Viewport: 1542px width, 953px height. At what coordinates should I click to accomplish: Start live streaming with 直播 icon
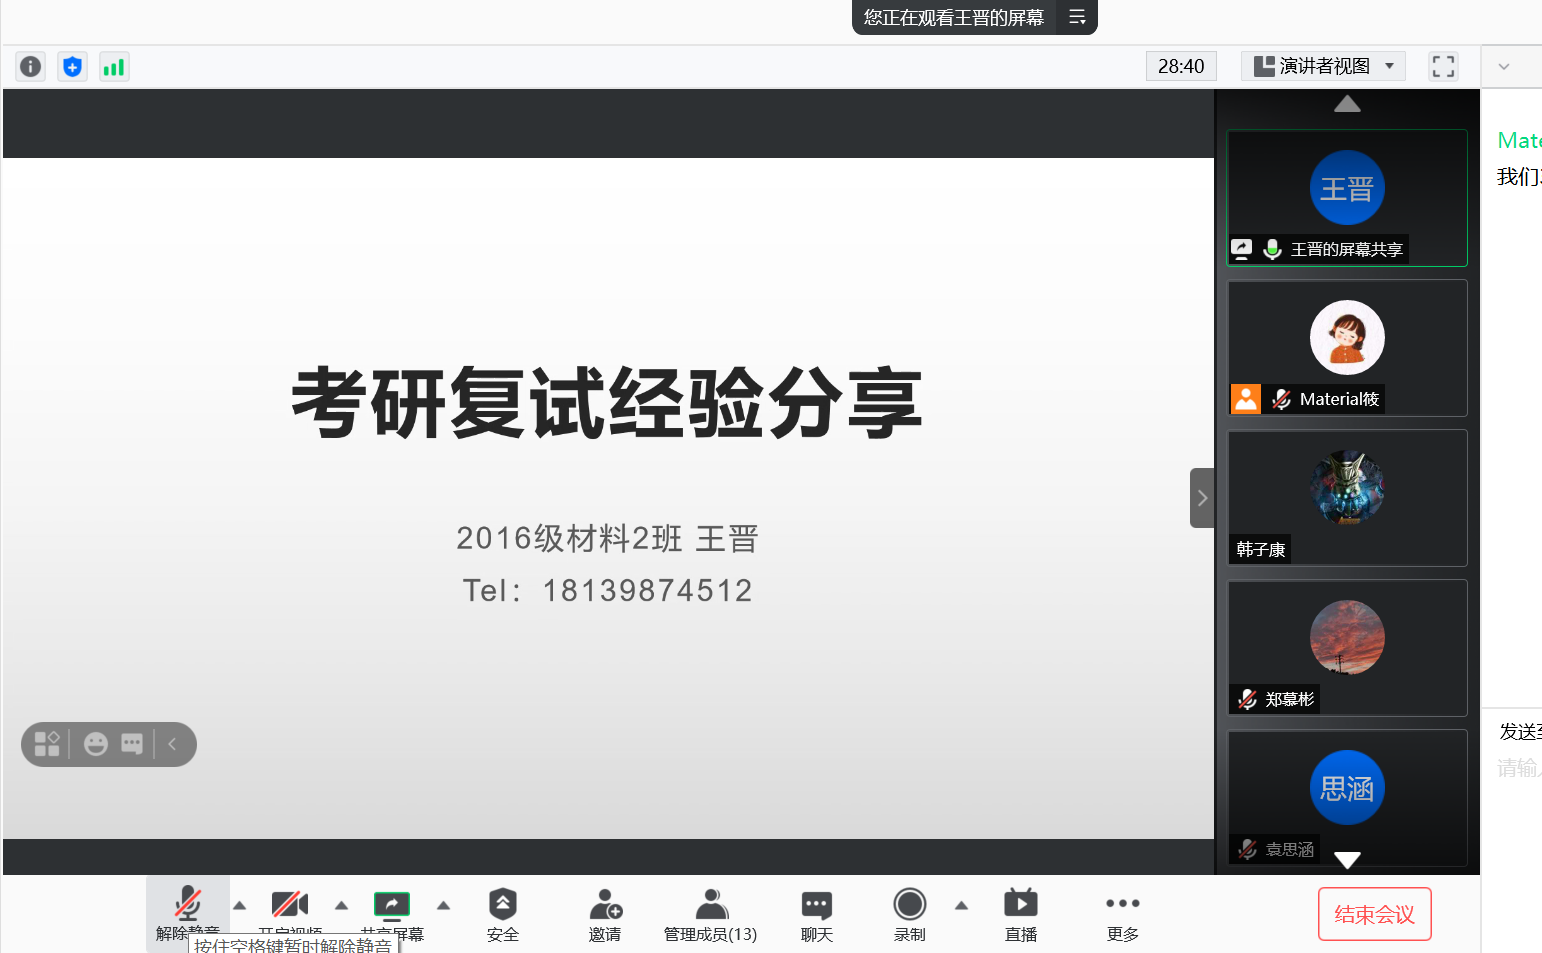pos(1020,914)
